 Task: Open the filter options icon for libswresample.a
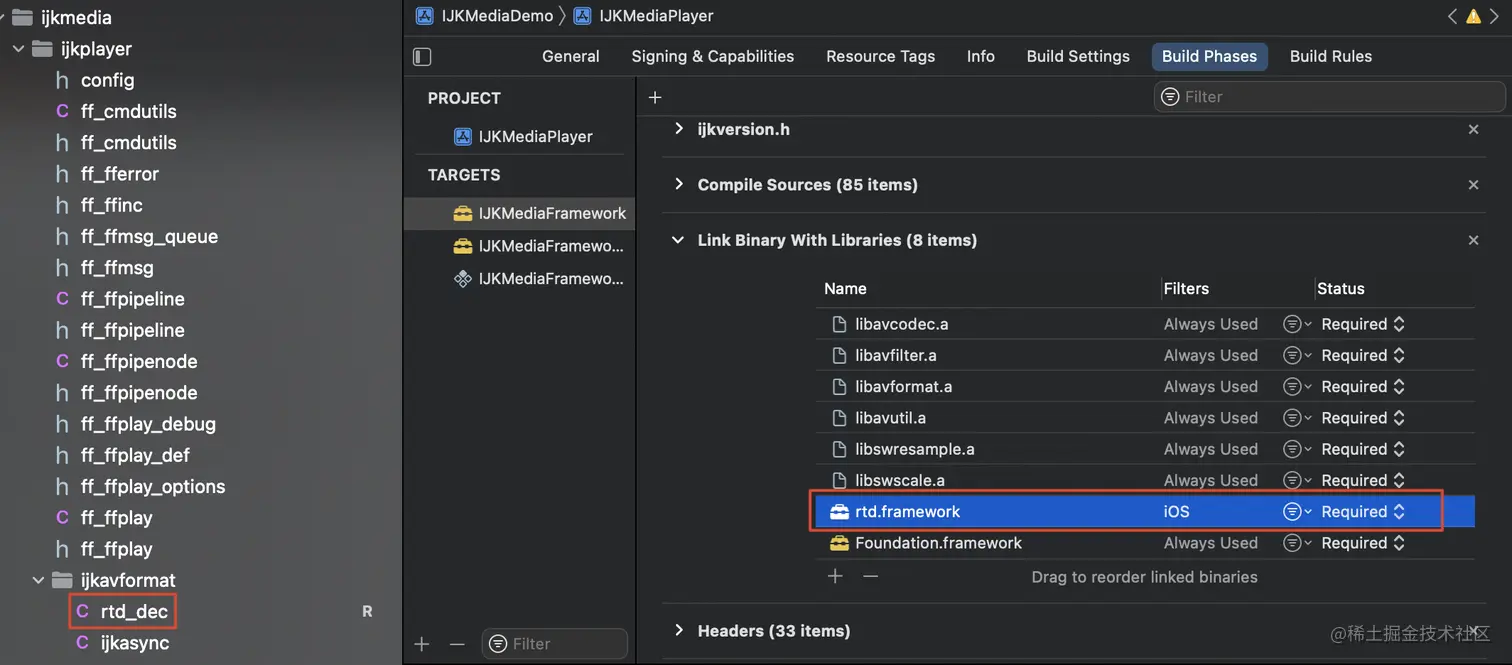click(x=1297, y=449)
